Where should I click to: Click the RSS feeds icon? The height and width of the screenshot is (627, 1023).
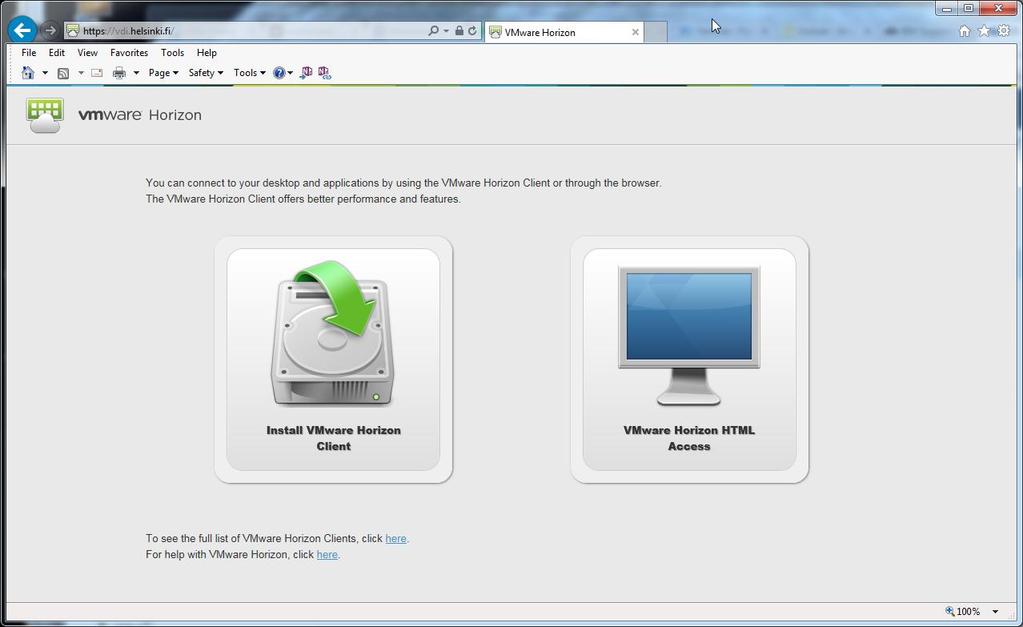coord(63,73)
